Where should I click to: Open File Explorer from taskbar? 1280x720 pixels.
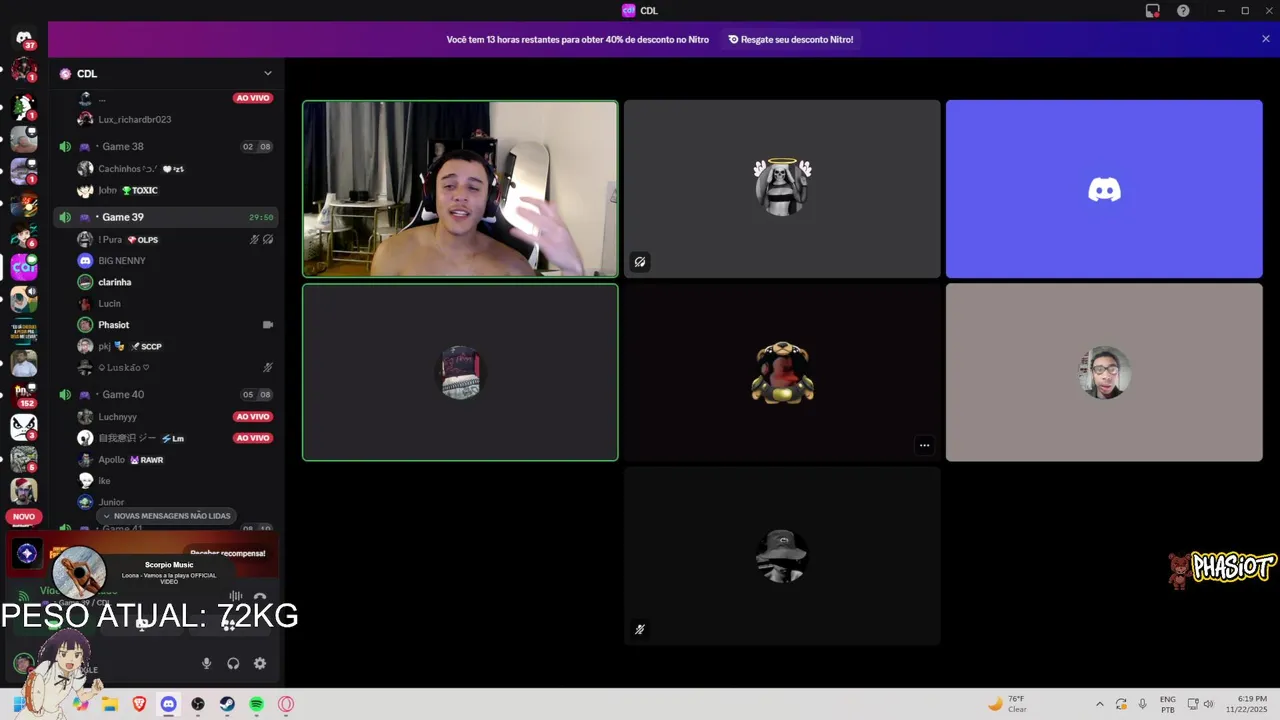[x=110, y=704]
